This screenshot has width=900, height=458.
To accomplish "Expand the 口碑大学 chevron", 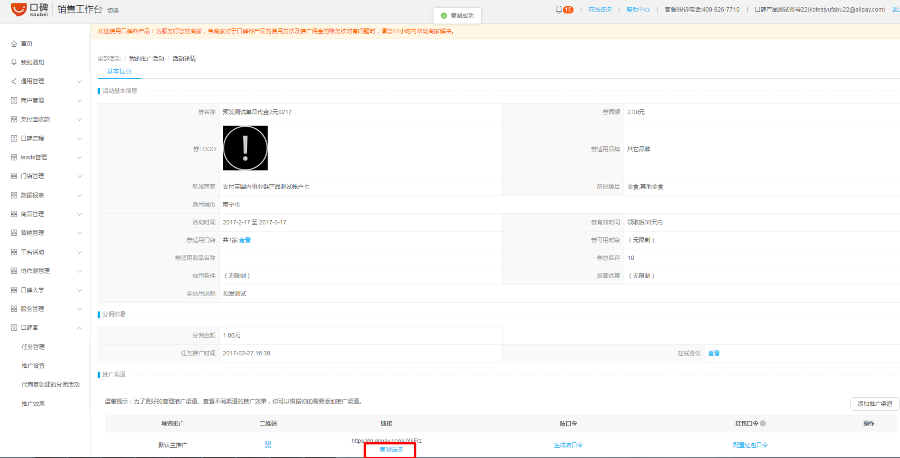I will [x=79, y=290].
